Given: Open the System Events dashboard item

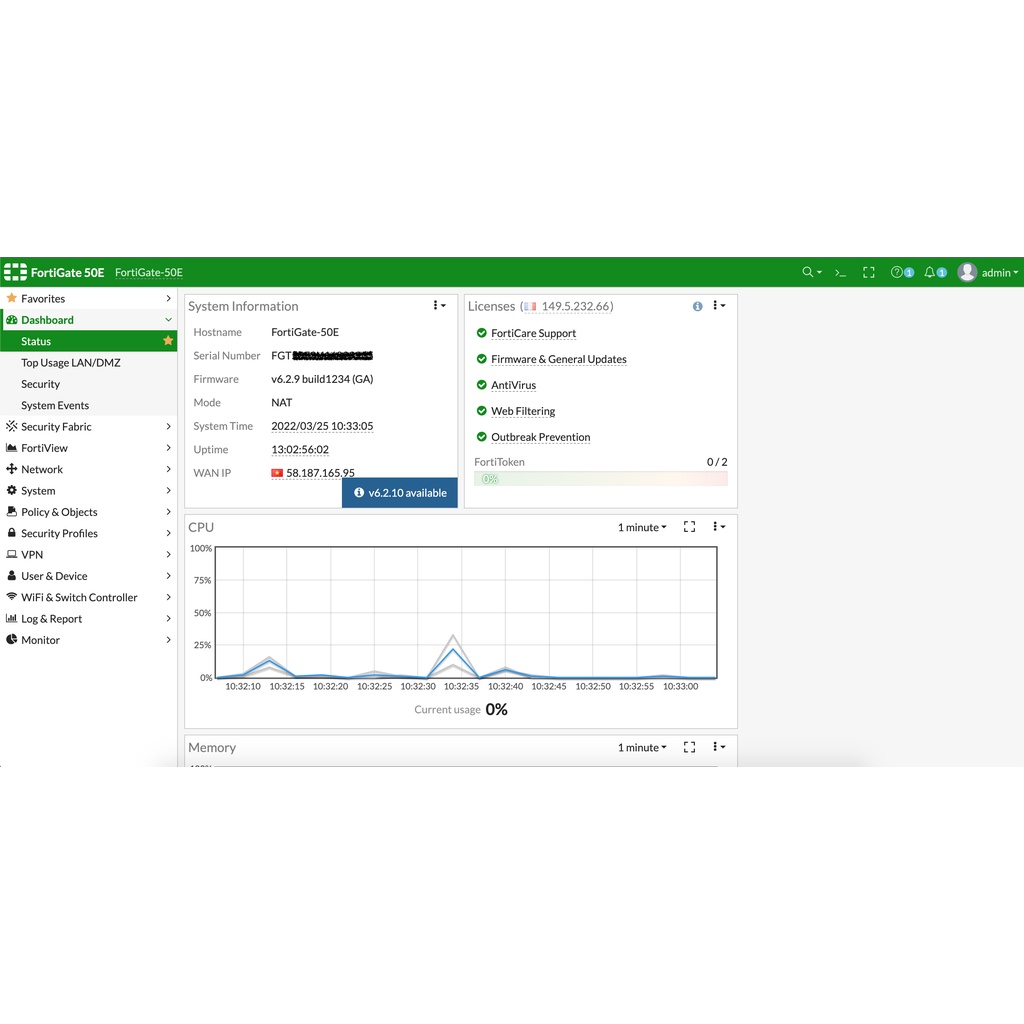Looking at the screenshot, I should click(x=88, y=405).
